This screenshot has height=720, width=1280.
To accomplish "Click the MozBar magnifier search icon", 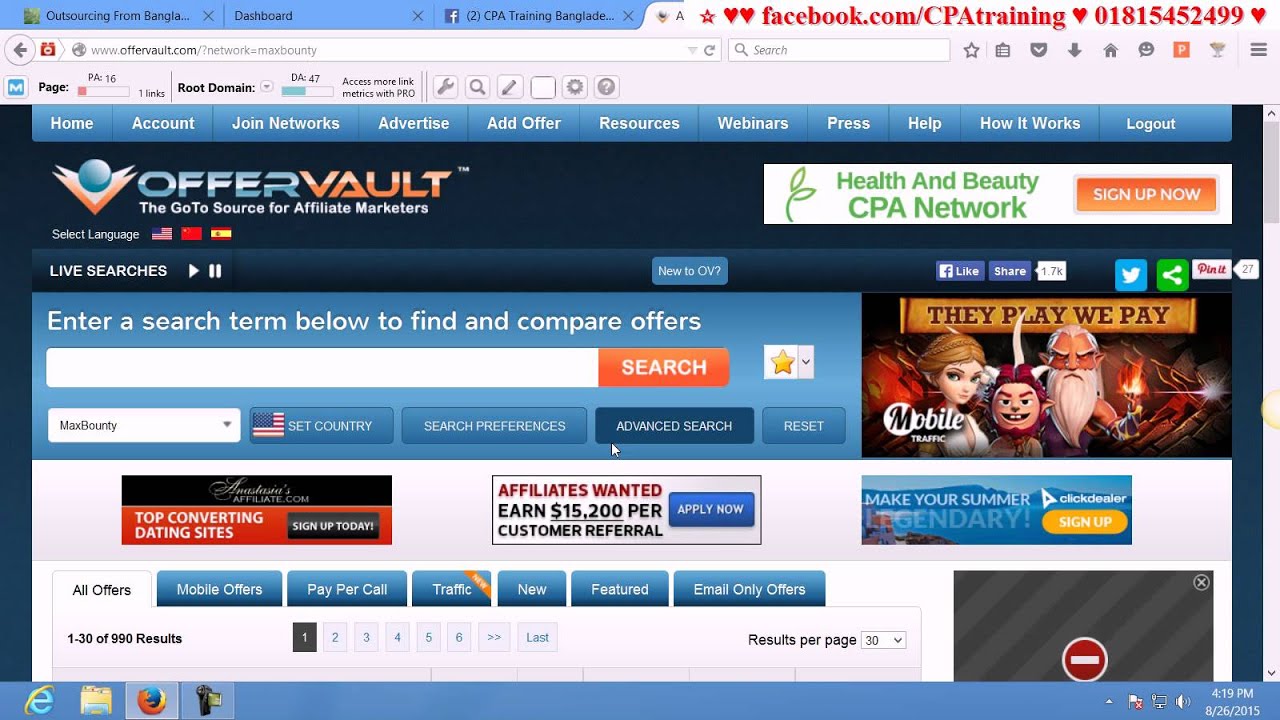I will (x=478, y=87).
